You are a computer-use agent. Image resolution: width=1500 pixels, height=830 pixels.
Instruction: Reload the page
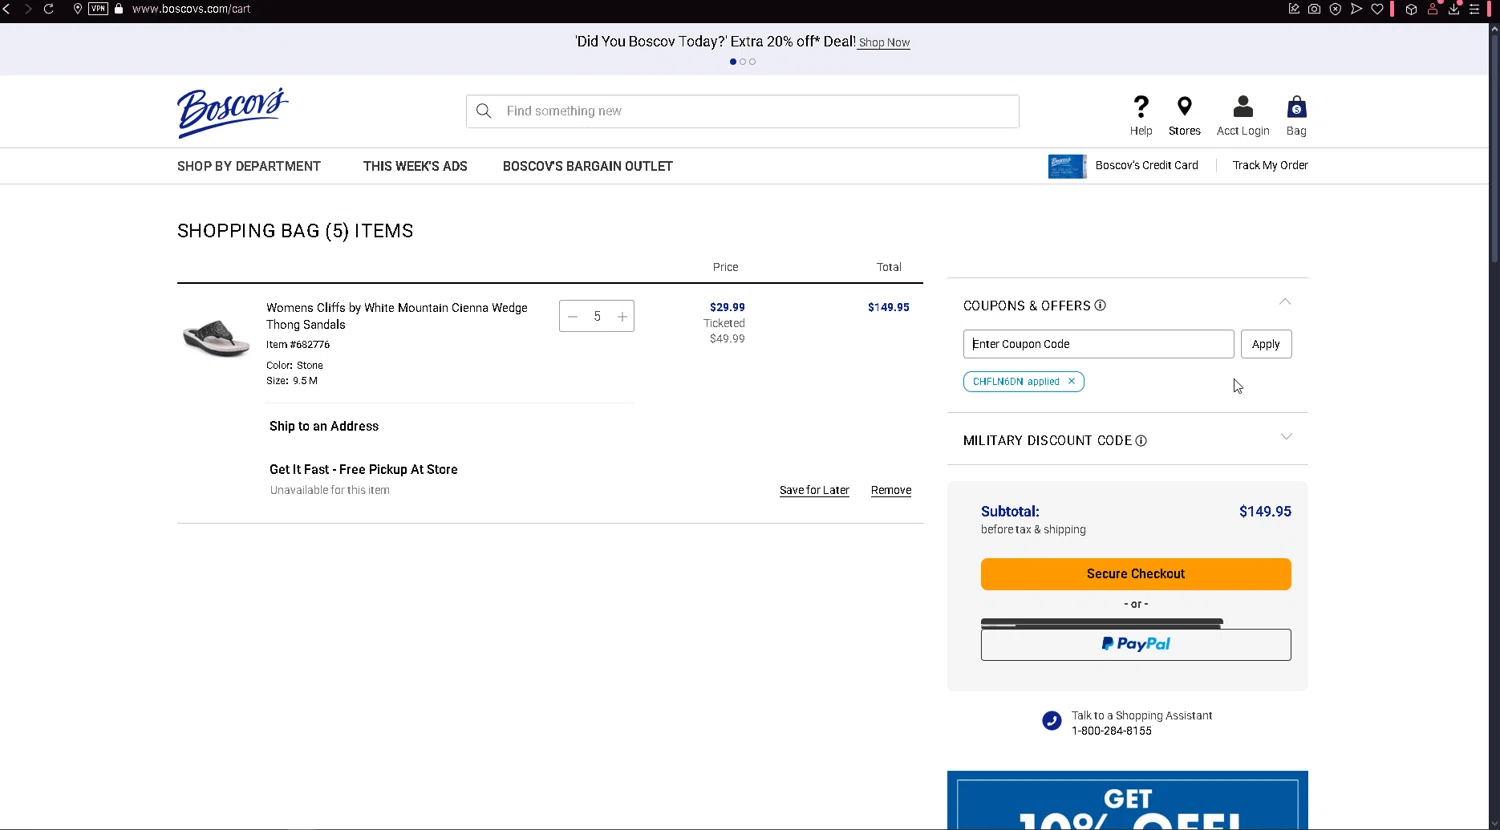pyautogui.click(x=48, y=9)
